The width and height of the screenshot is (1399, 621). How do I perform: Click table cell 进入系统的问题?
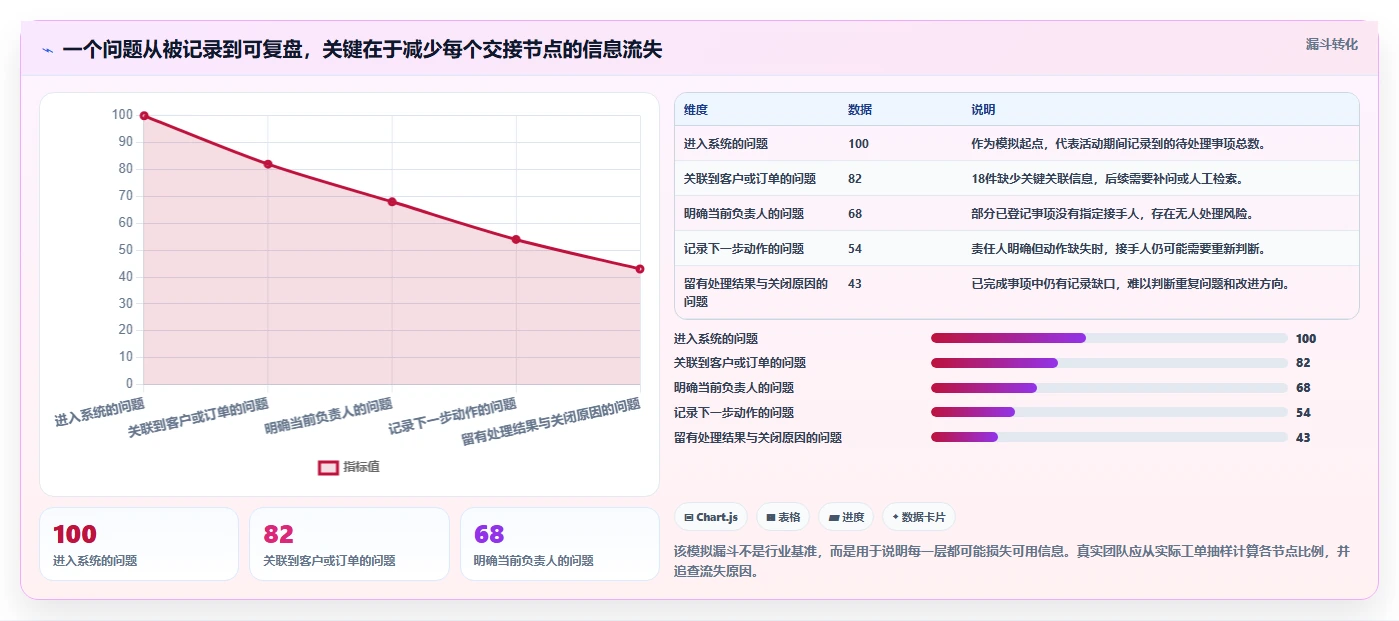click(726, 144)
